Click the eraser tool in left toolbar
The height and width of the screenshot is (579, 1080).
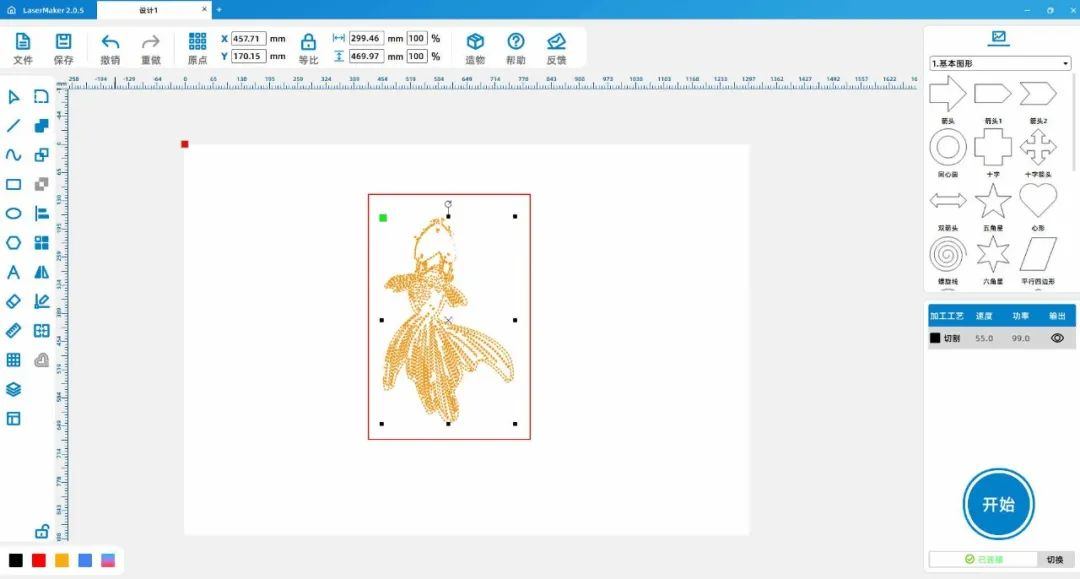14,301
